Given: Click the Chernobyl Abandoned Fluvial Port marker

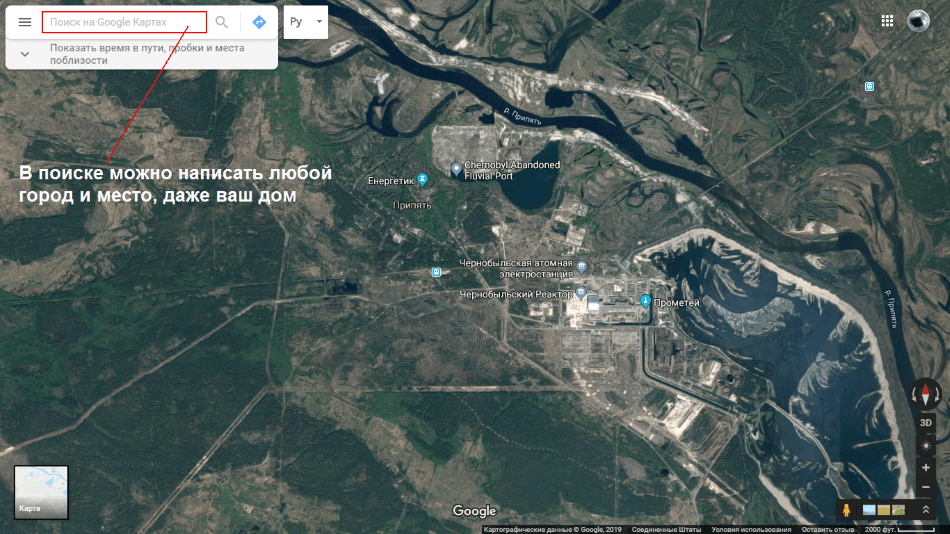Looking at the screenshot, I should pos(457,169).
